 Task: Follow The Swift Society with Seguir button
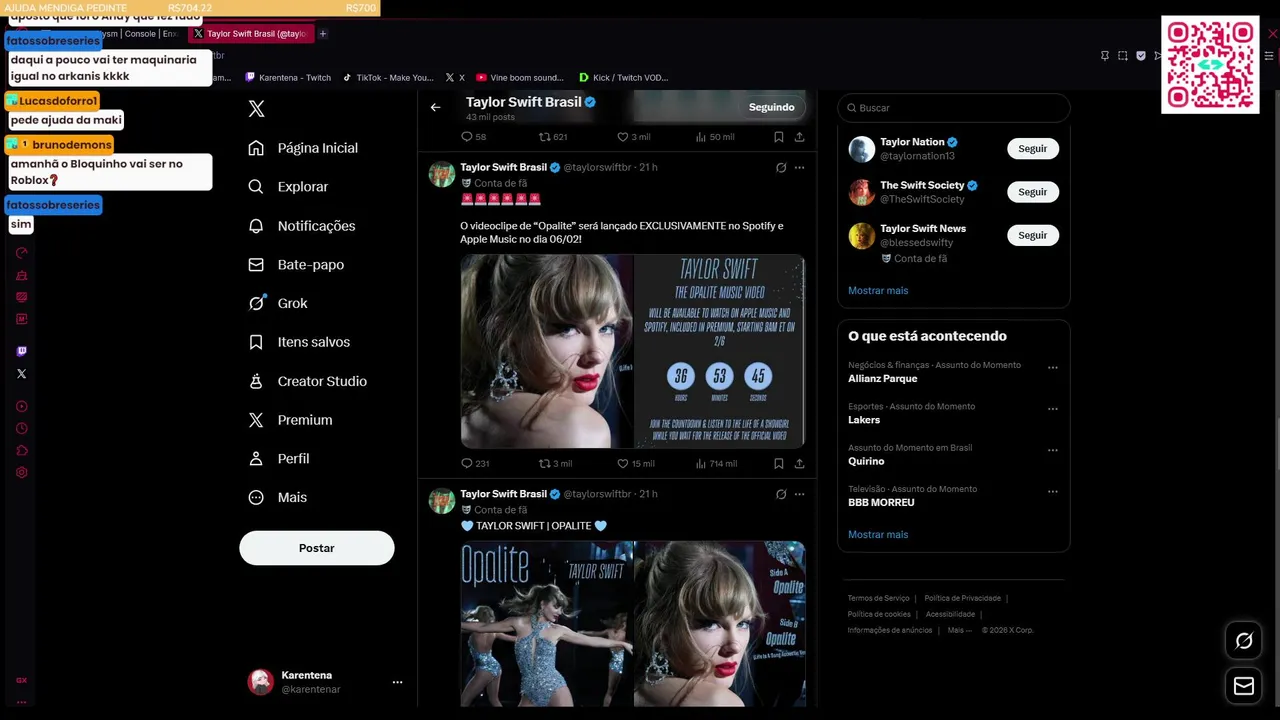1033,192
